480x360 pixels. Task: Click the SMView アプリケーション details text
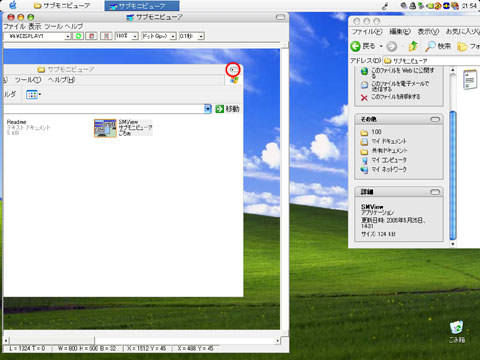377,210
